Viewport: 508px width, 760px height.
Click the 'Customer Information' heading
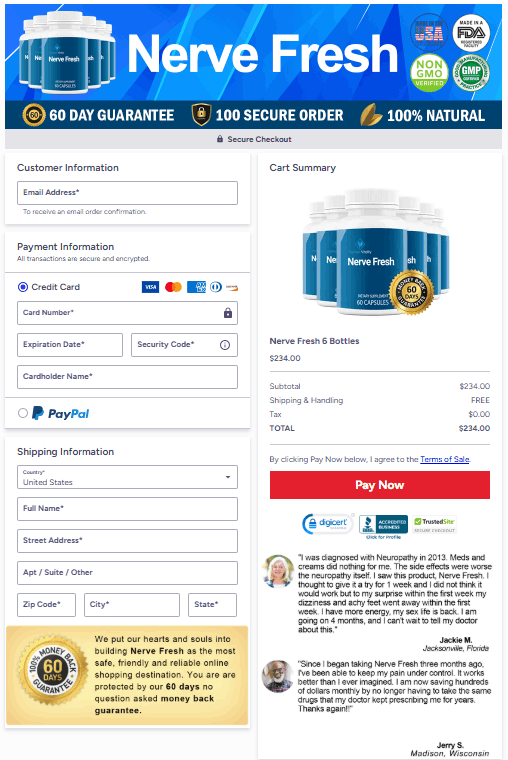coord(68,168)
